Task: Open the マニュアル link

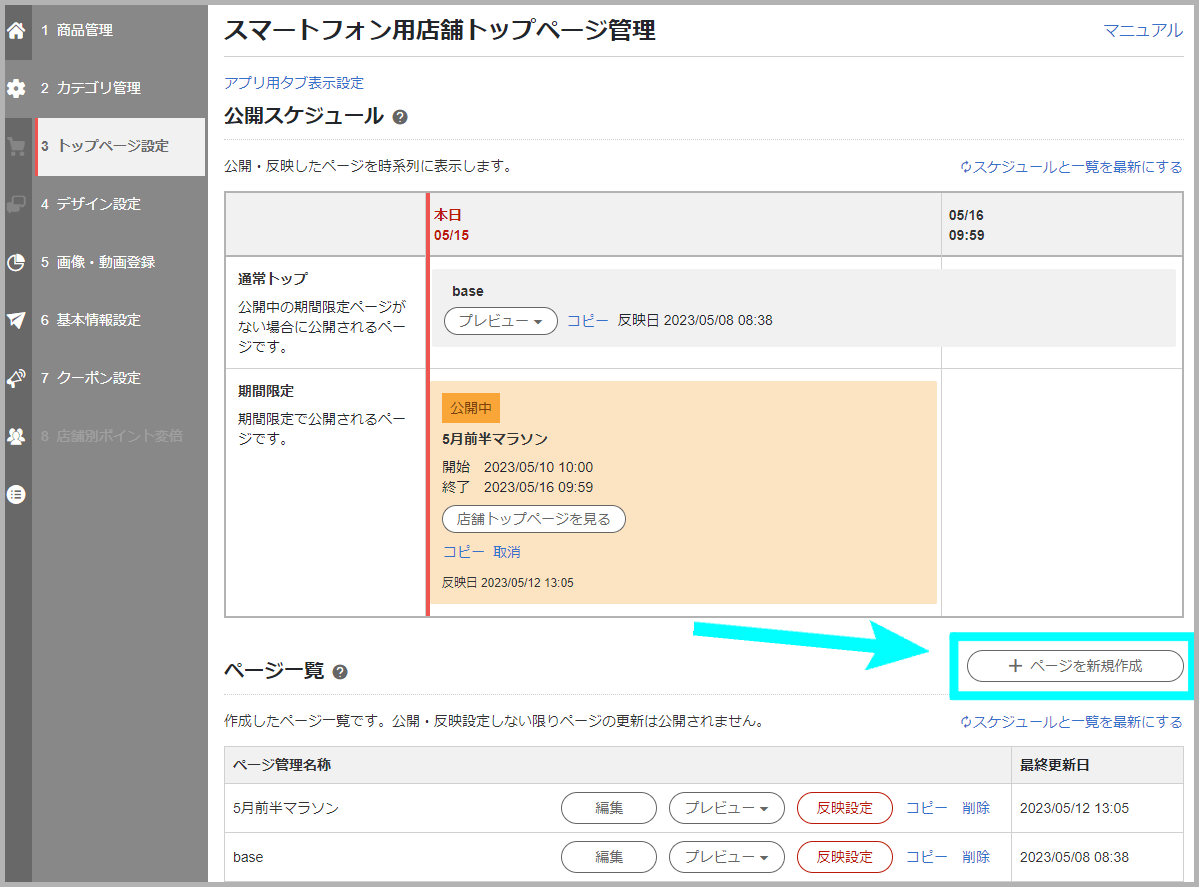Action: [1142, 31]
